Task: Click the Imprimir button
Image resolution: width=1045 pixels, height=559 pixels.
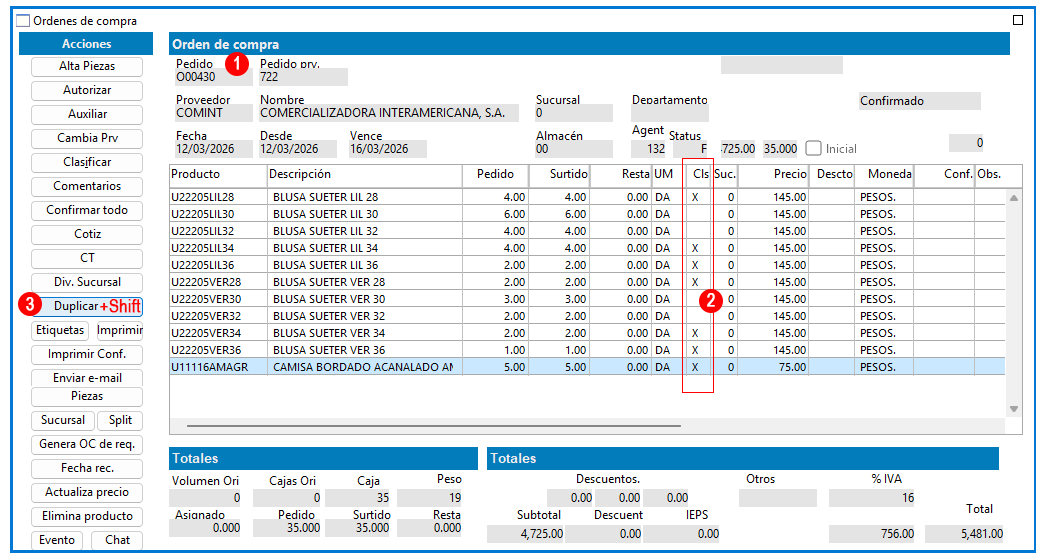Action: 120,330
